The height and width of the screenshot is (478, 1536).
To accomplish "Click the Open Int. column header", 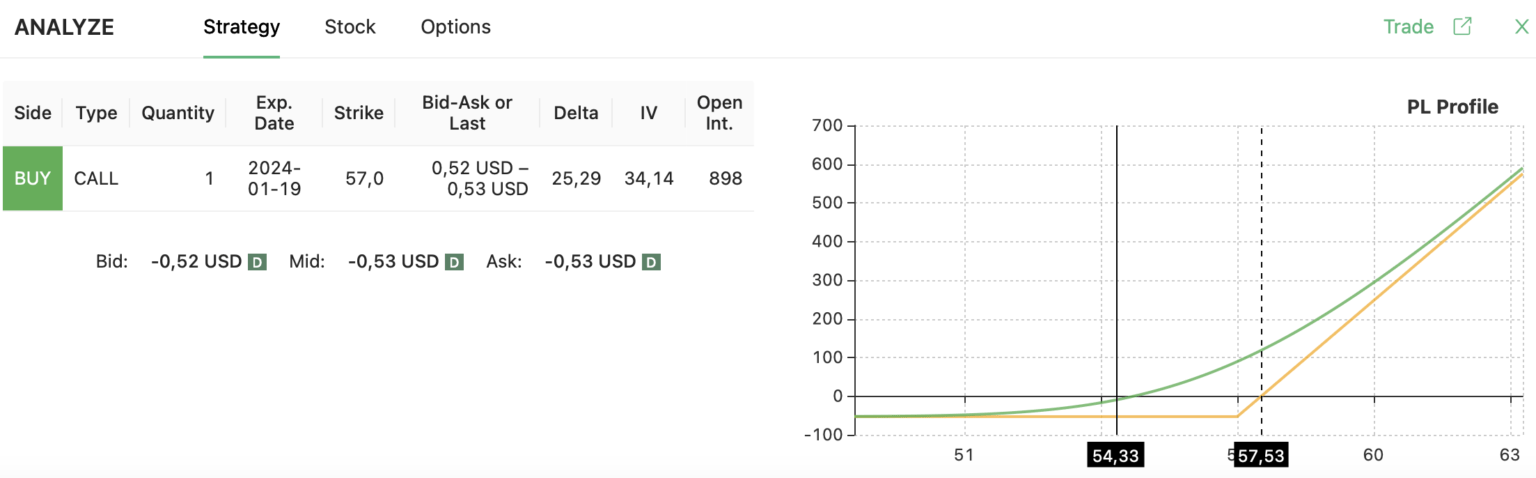I will coord(719,113).
